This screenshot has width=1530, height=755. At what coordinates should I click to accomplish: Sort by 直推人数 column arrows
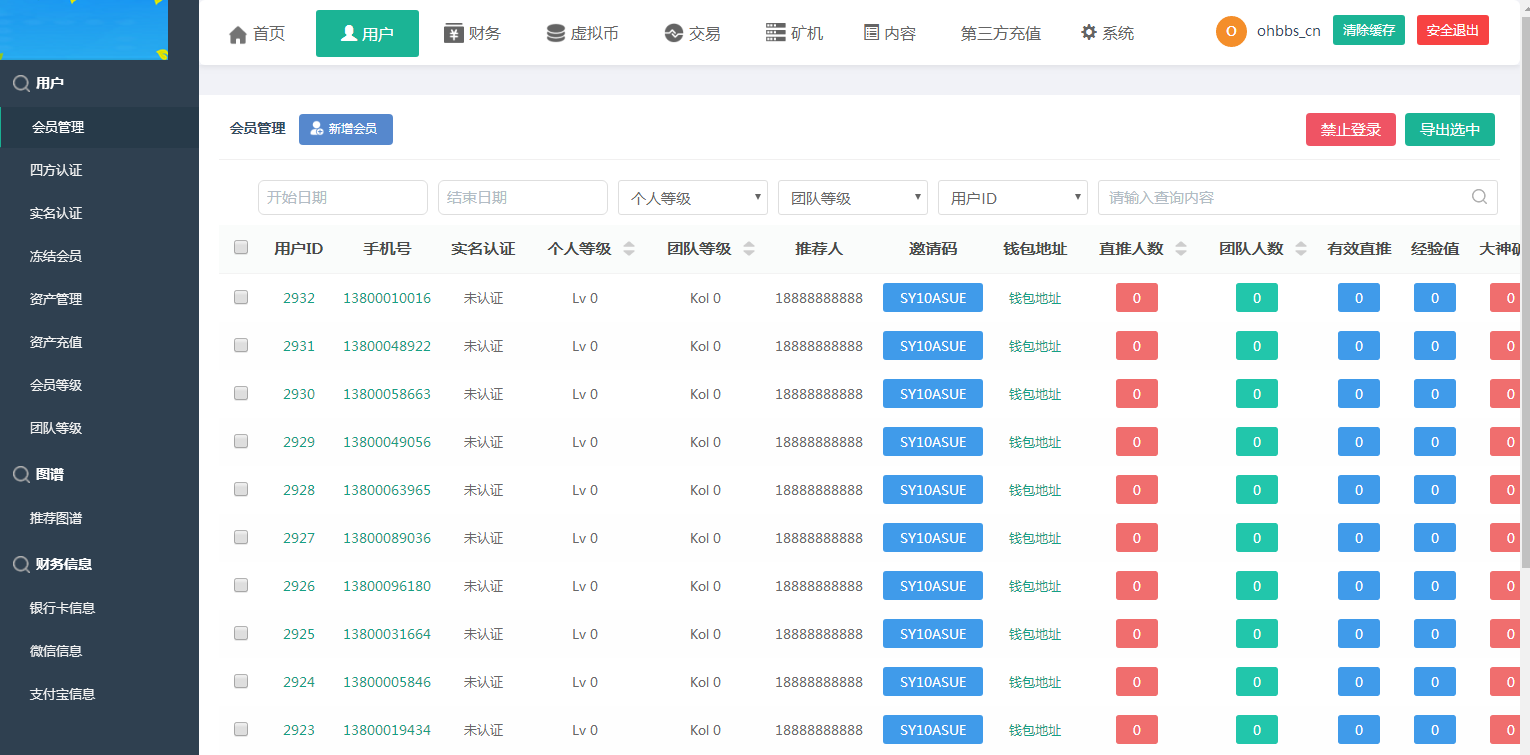(1181, 249)
